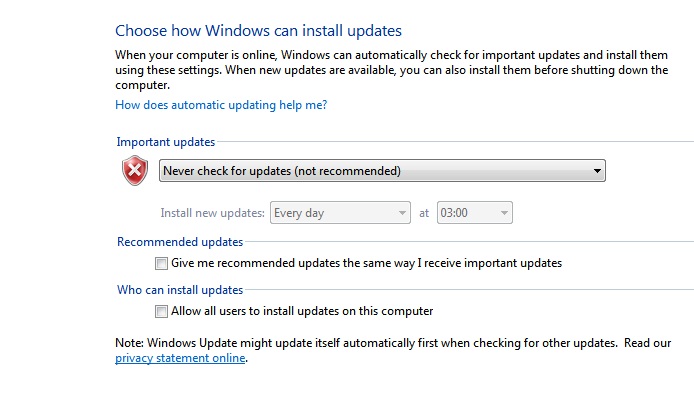The width and height of the screenshot is (694, 396).
Task: Enable the recommended updates checkbox
Action: (x=161, y=263)
